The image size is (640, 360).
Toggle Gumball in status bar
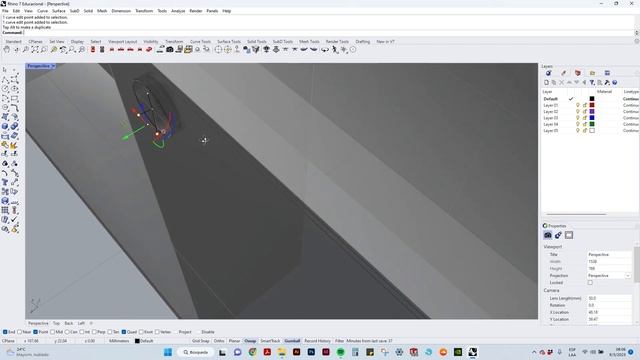coord(292,341)
